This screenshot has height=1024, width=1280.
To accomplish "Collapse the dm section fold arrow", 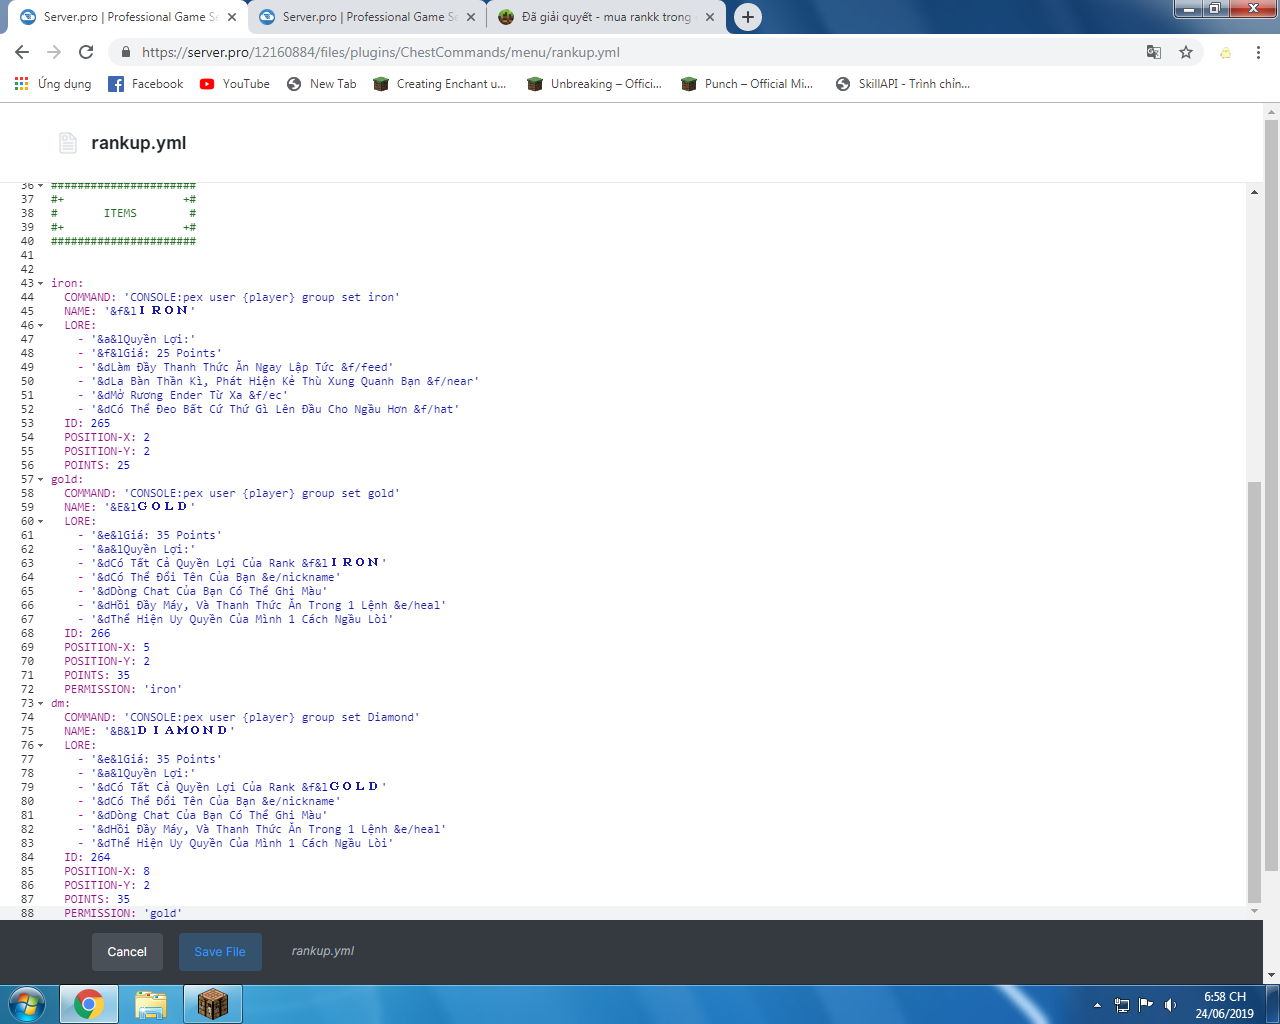I will coord(40,703).
